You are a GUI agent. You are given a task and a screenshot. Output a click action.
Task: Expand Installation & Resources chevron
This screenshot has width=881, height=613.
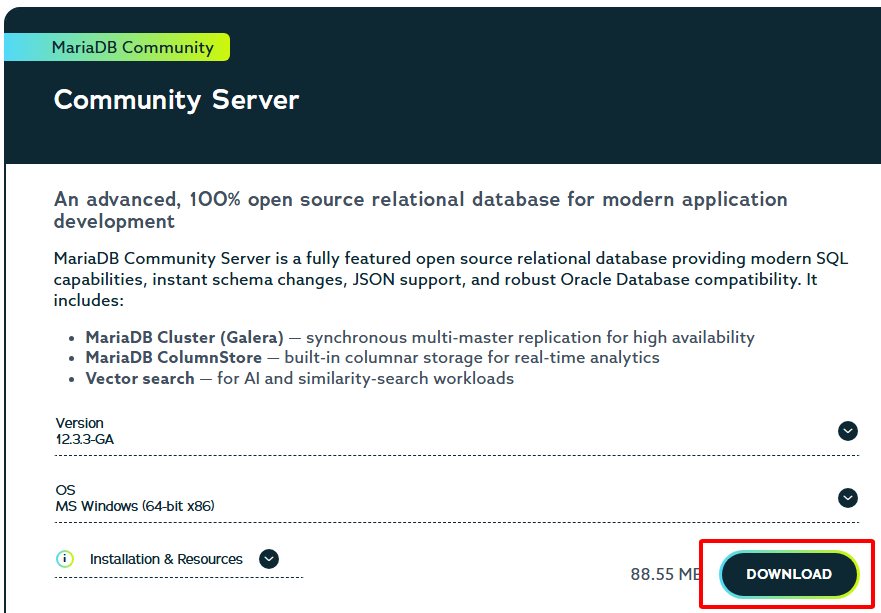(269, 559)
